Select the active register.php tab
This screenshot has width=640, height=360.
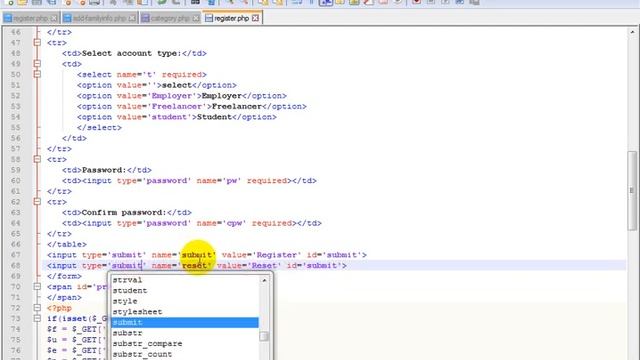click(x=232, y=18)
